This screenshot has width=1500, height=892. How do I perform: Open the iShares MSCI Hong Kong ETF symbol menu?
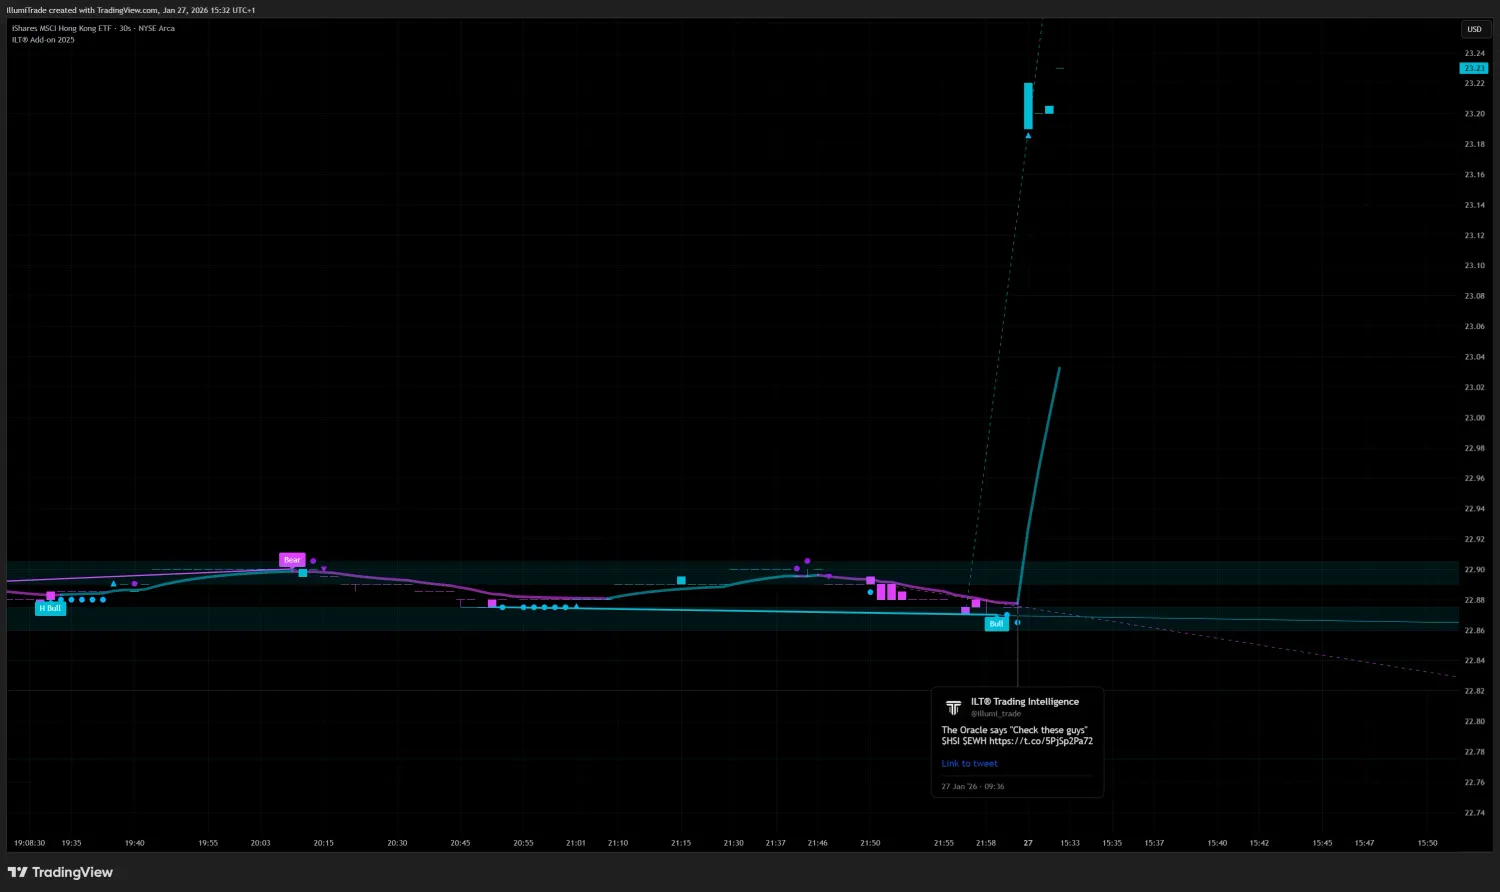click(60, 28)
